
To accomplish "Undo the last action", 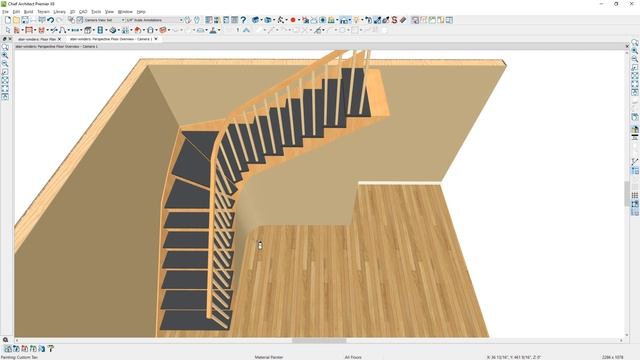I will [51, 20].
